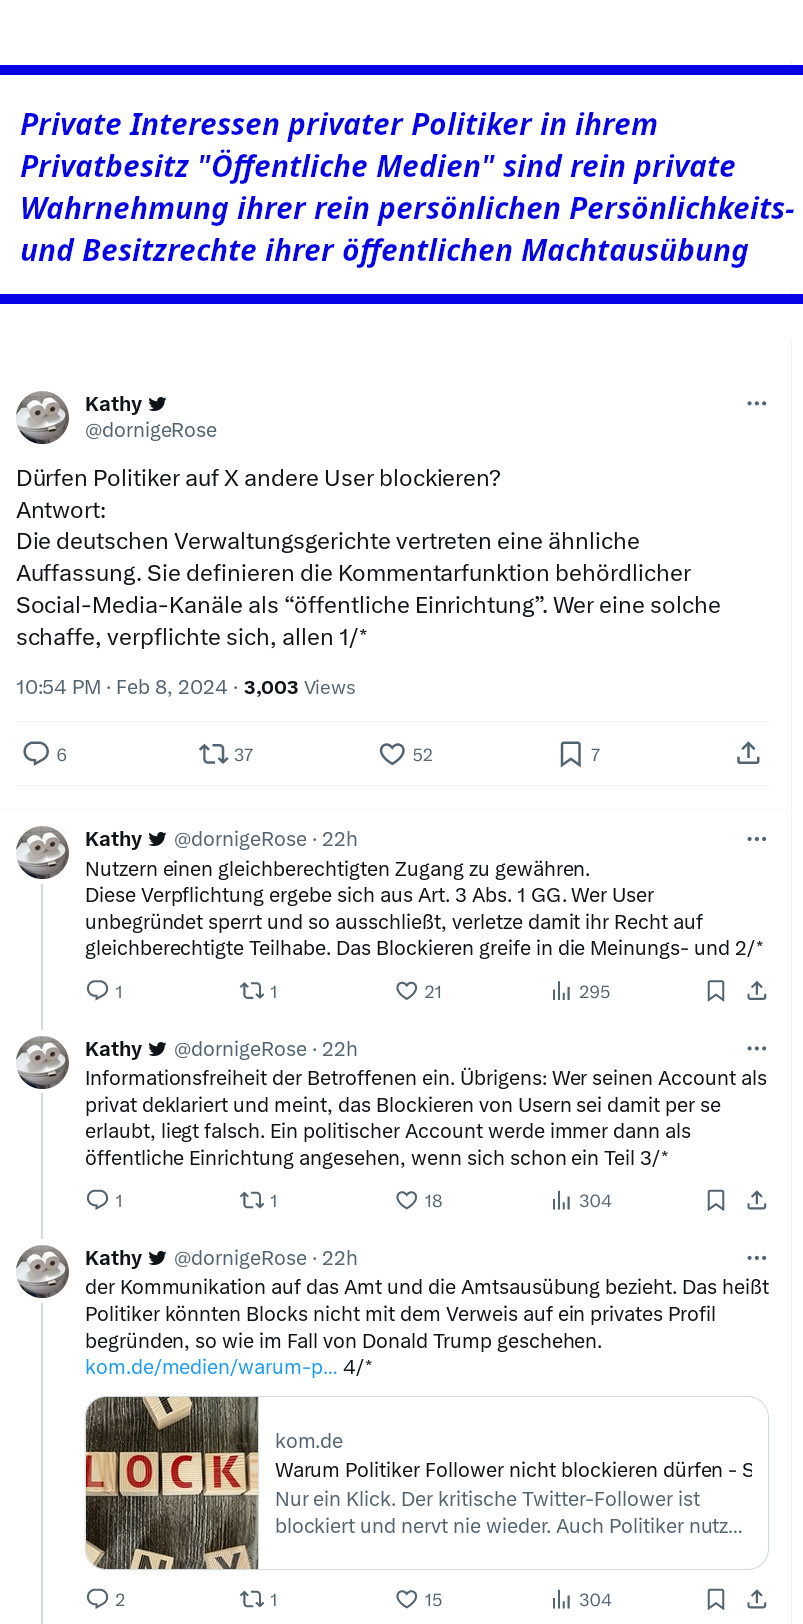Viewport: 803px width, 1624px height.
Task: Open replies on the main tweet
Action: [36, 753]
